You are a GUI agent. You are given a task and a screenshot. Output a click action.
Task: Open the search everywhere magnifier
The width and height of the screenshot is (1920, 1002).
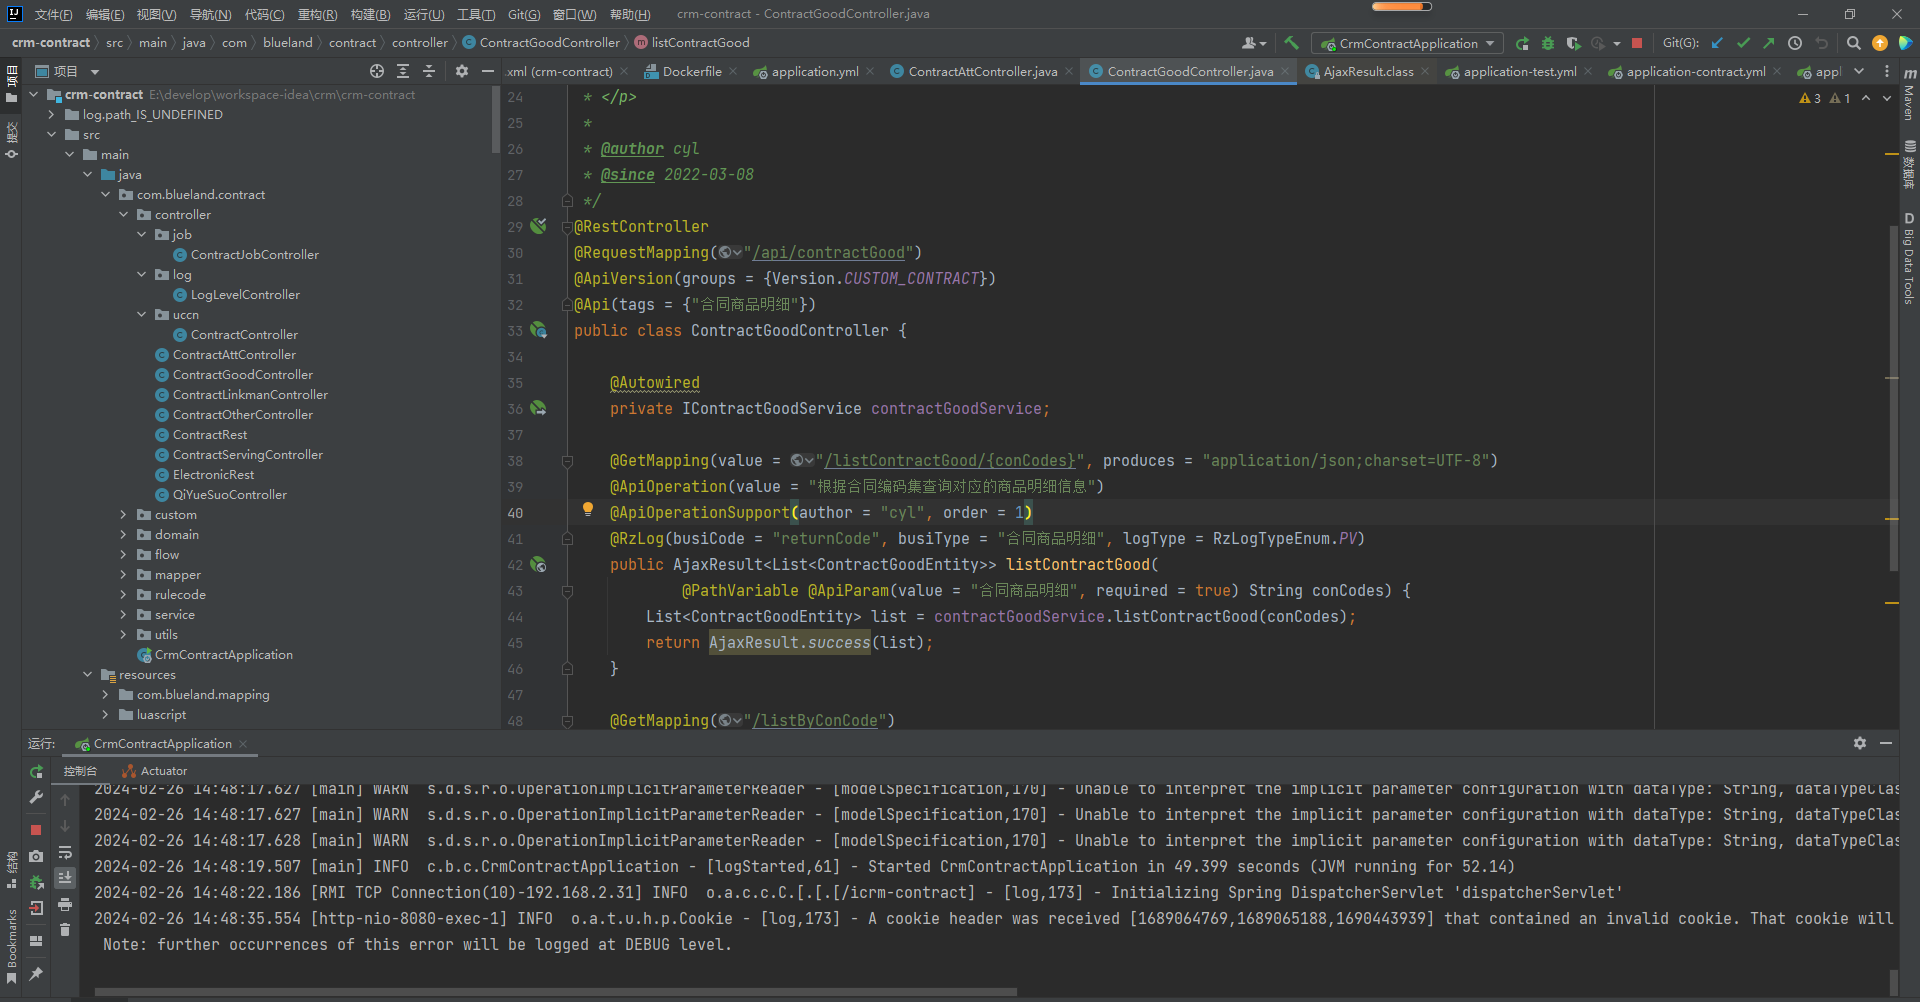tap(1853, 43)
